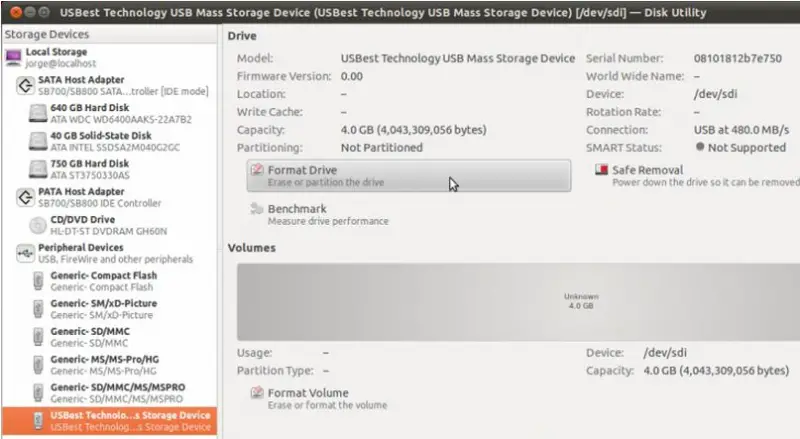Click the Safe Removal text
800x439 pixels.
tap(647, 170)
